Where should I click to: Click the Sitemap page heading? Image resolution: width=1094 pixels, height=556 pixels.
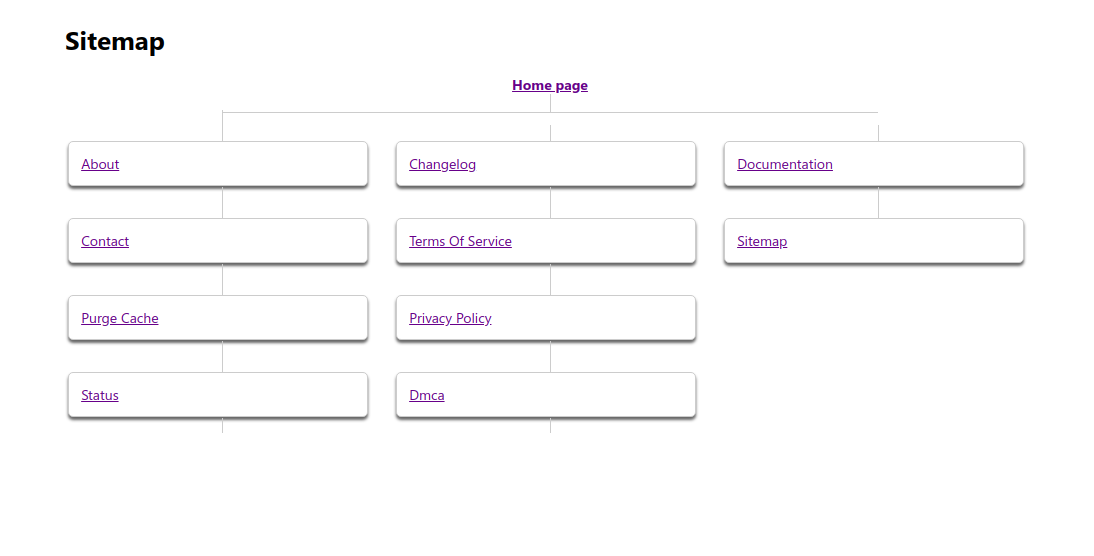(x=115, y=42)
